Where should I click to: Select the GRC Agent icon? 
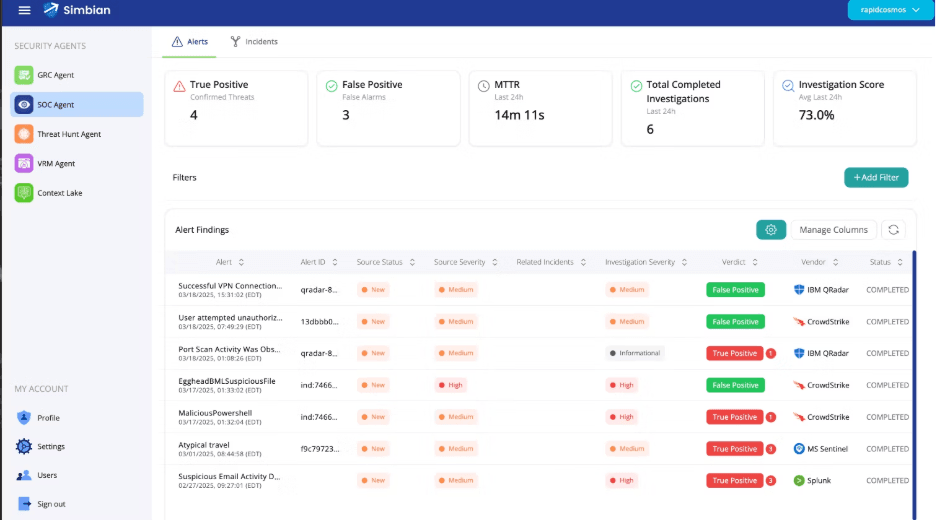click(x=24, y=75)
